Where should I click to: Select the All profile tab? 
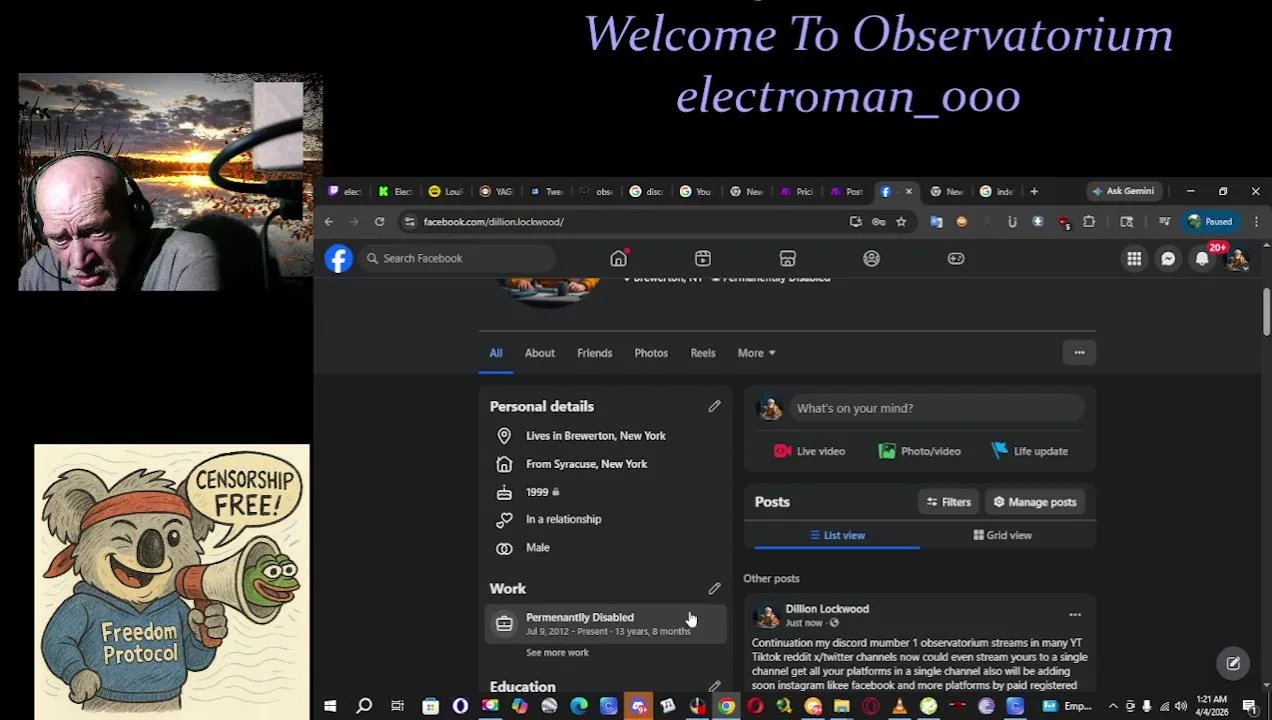[x=496, y=353]
